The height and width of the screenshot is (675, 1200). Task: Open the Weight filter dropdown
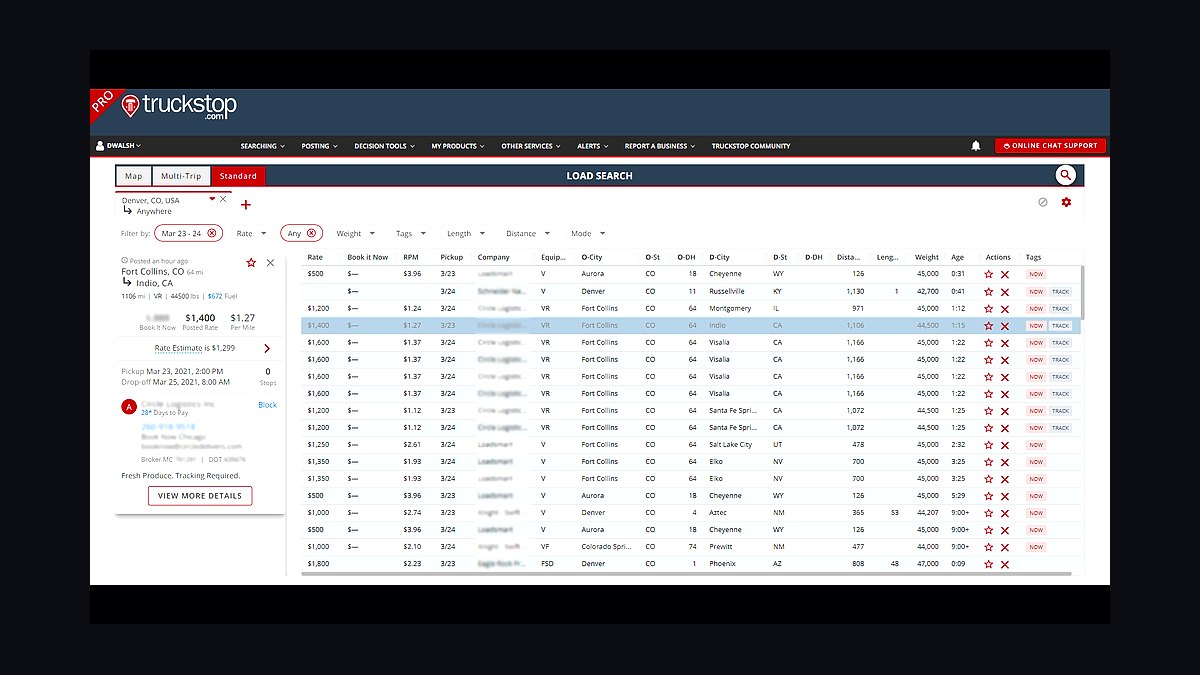pyautogui.click(x=354, y=233)
